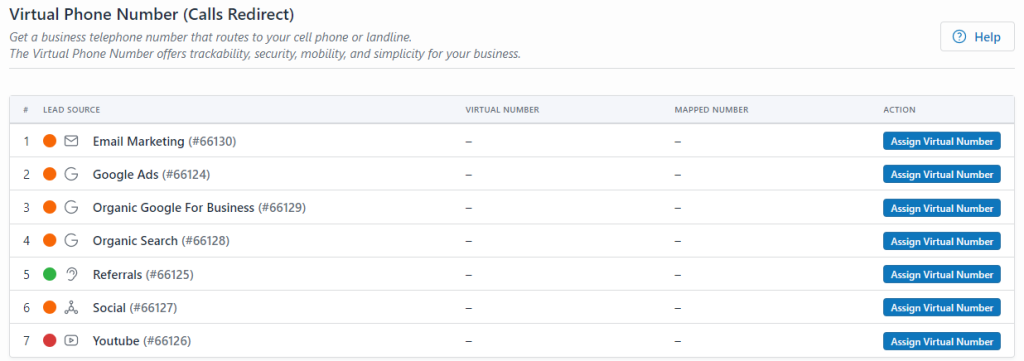Click green status dot for Referrals
This screenshot has width=1024, height=361.
[50, 274]
